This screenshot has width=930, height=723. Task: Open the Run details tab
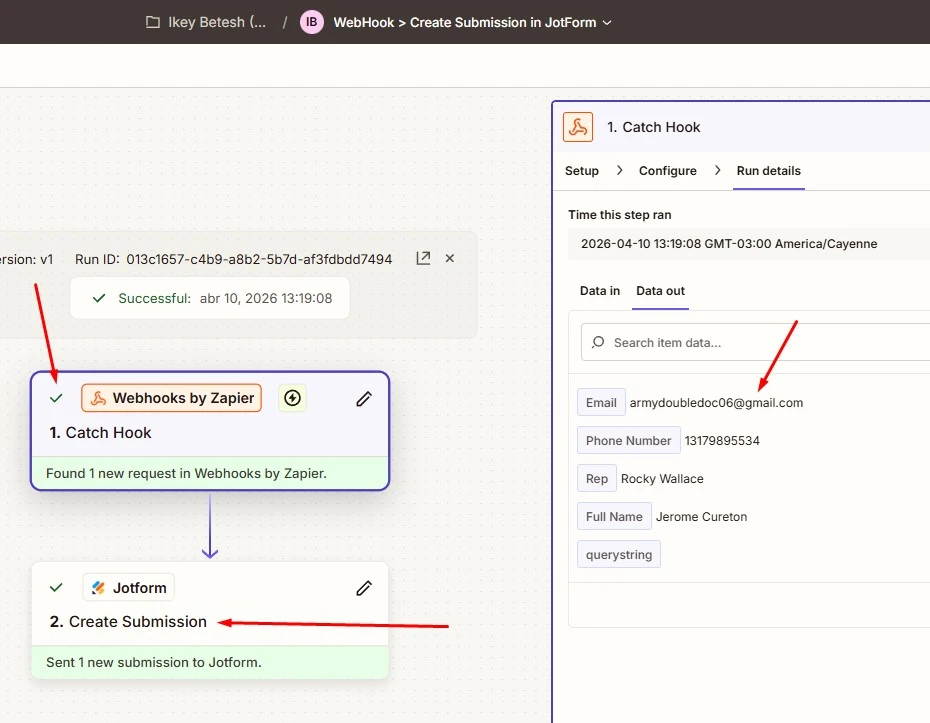point(768,171)
